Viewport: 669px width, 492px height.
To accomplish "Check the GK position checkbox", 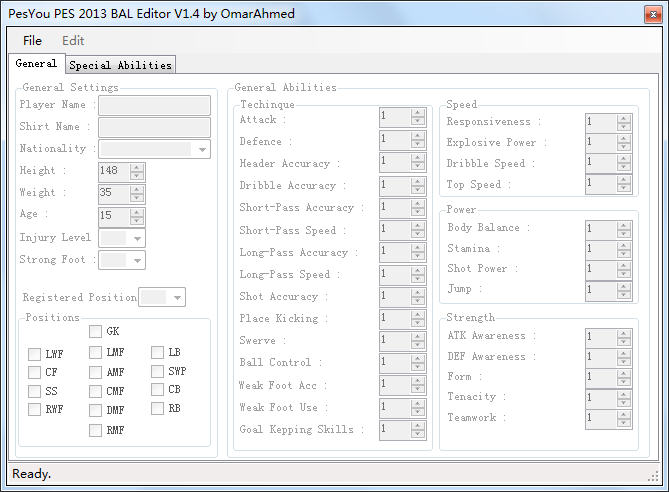I will [95, 331].
